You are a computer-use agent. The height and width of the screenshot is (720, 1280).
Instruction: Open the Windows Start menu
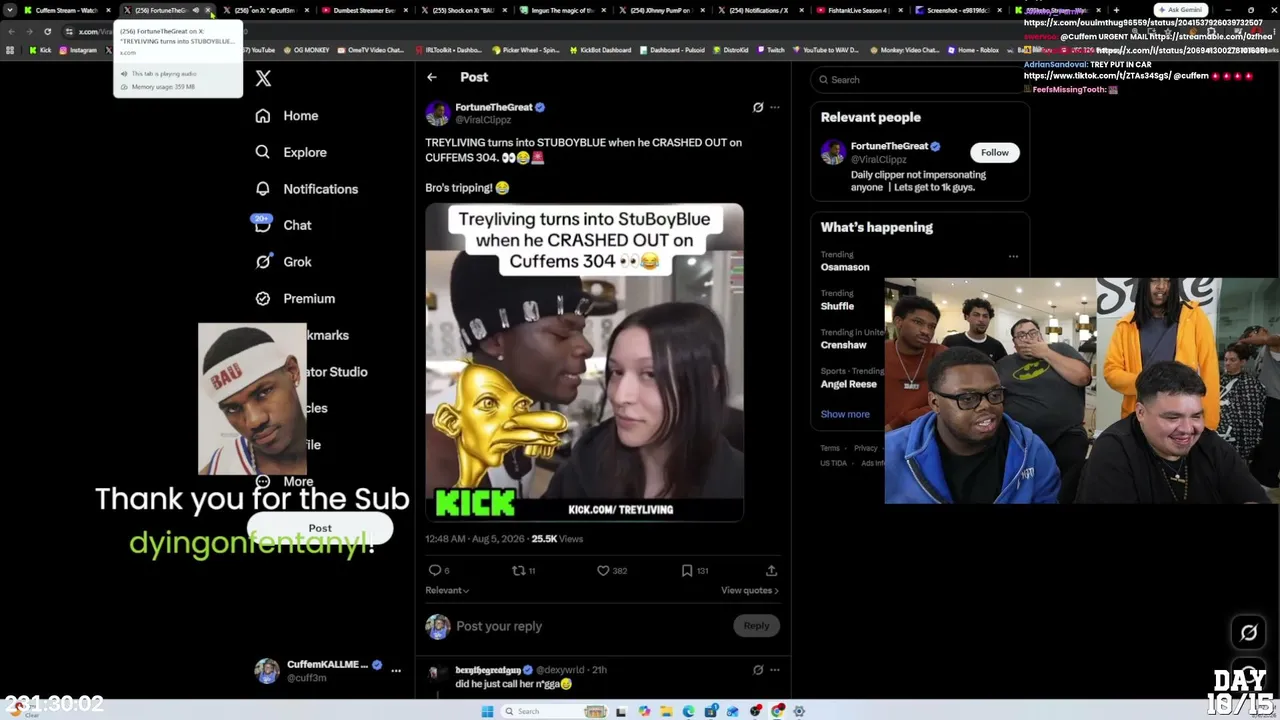point(487,711)
